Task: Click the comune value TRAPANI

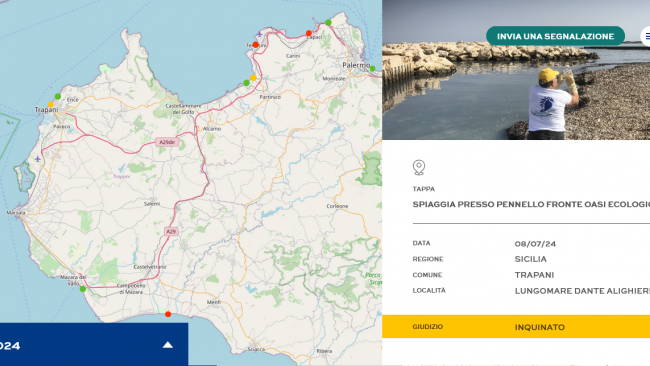Action: 534,275
